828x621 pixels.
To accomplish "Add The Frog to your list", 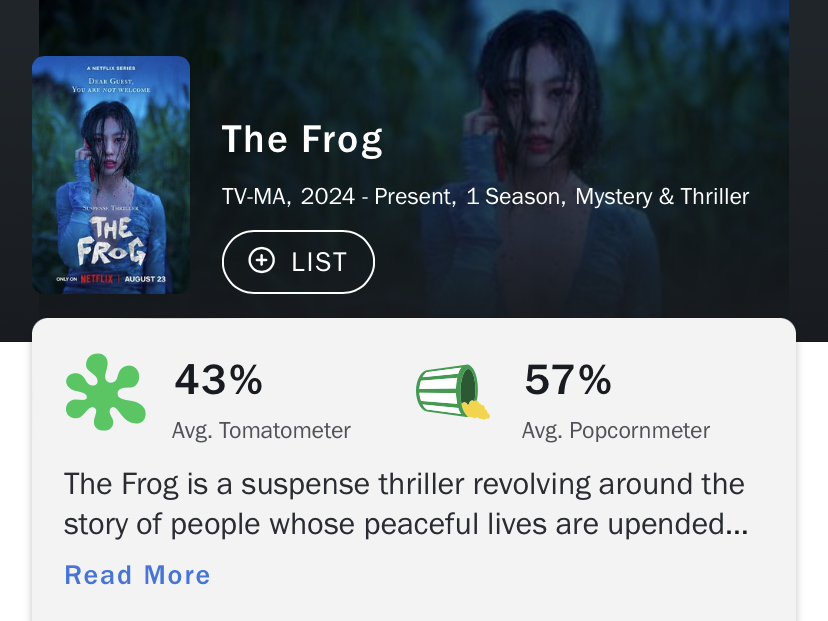I will [298, 262].
